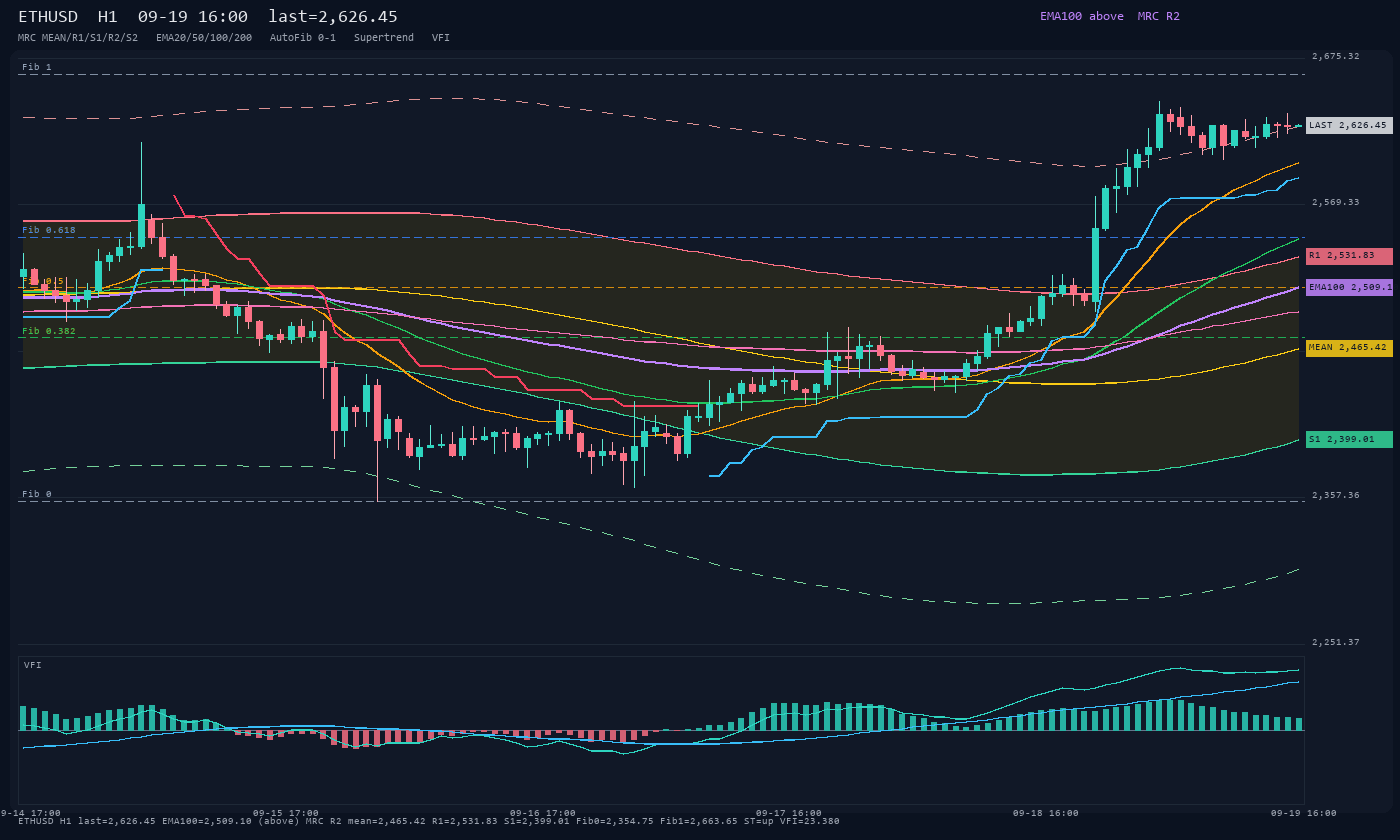Click the 'MRC R2' status text
Image resolution: width=1400 pixels, height=840 pixels.
pyautogui.click(x=1159, y=16)
